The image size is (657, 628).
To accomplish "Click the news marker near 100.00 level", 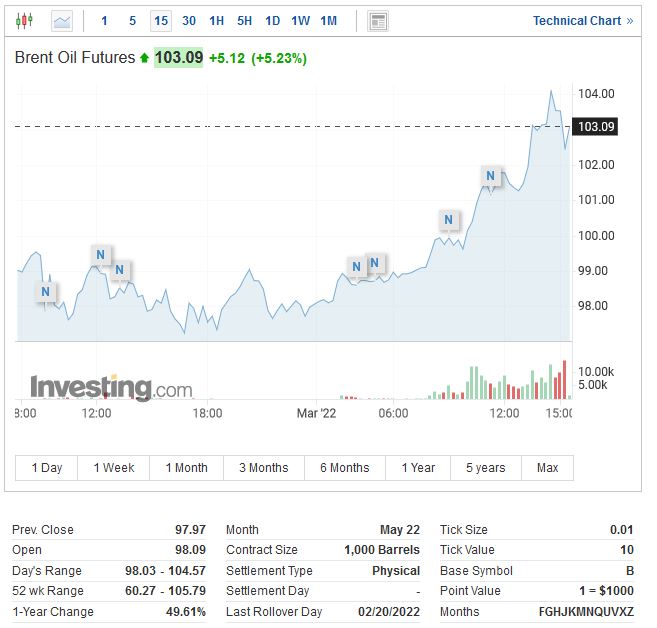I will (449, 220).
